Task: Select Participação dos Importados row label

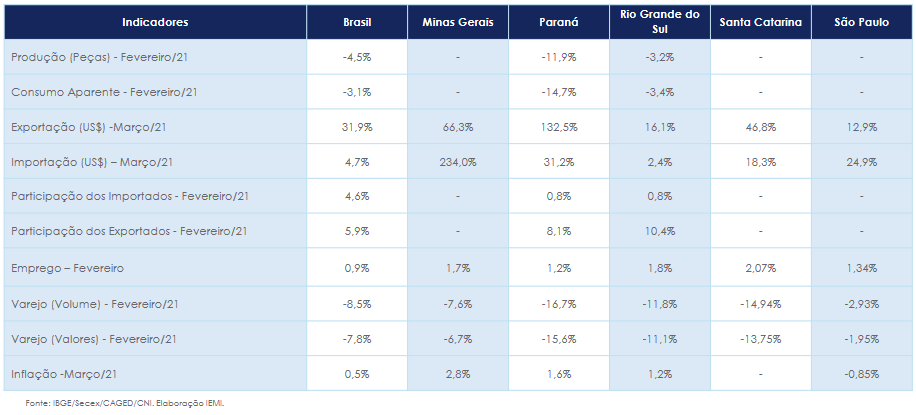Action: tap(127, 197)
